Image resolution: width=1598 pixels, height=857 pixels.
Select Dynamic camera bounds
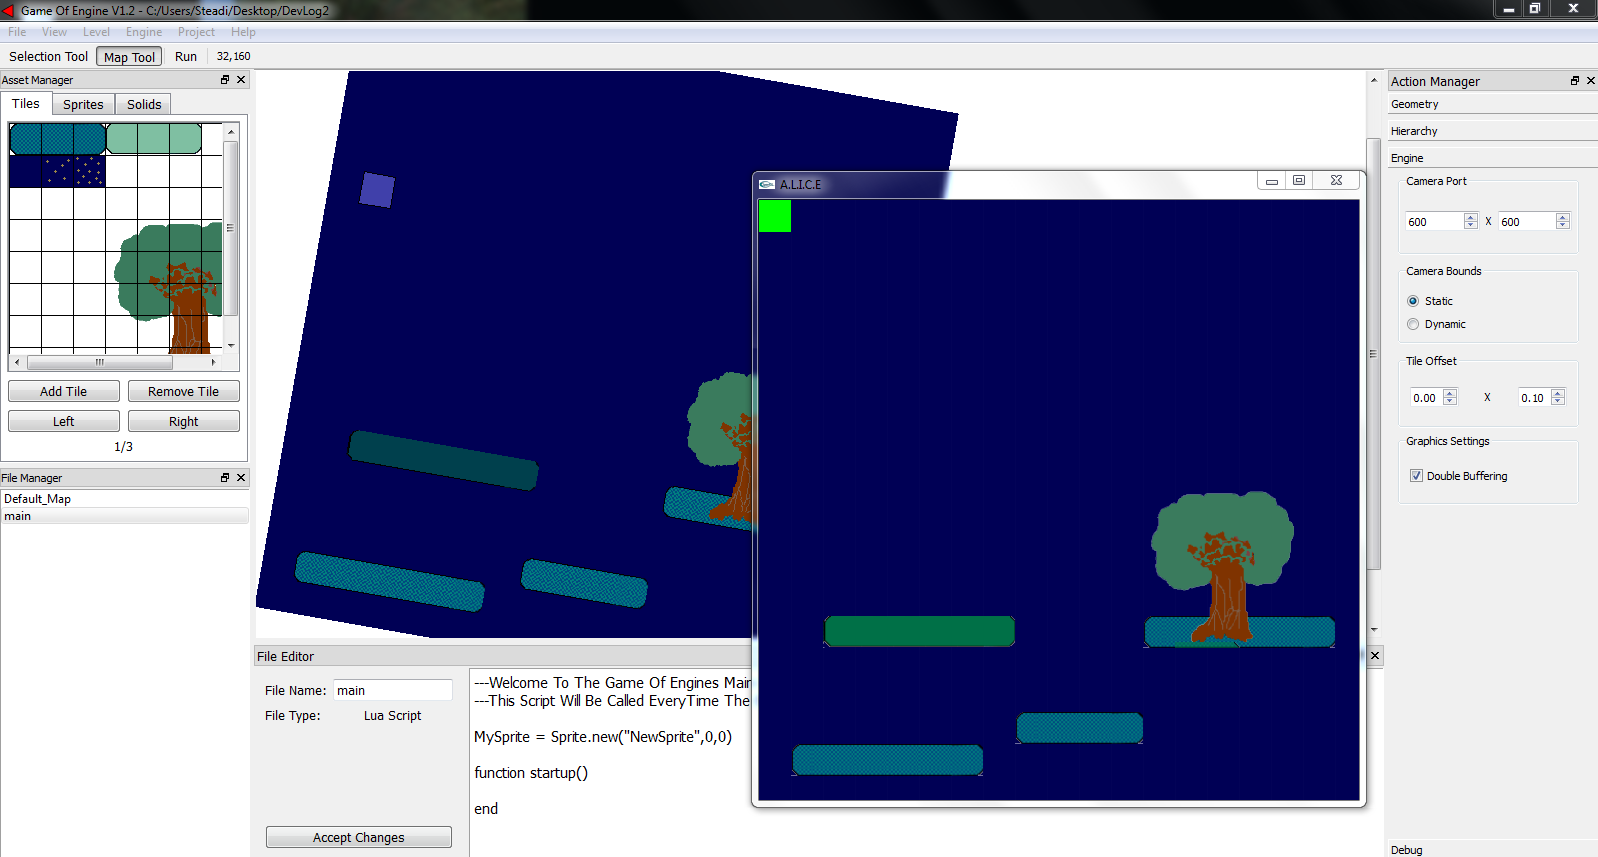pos(1413,324)
